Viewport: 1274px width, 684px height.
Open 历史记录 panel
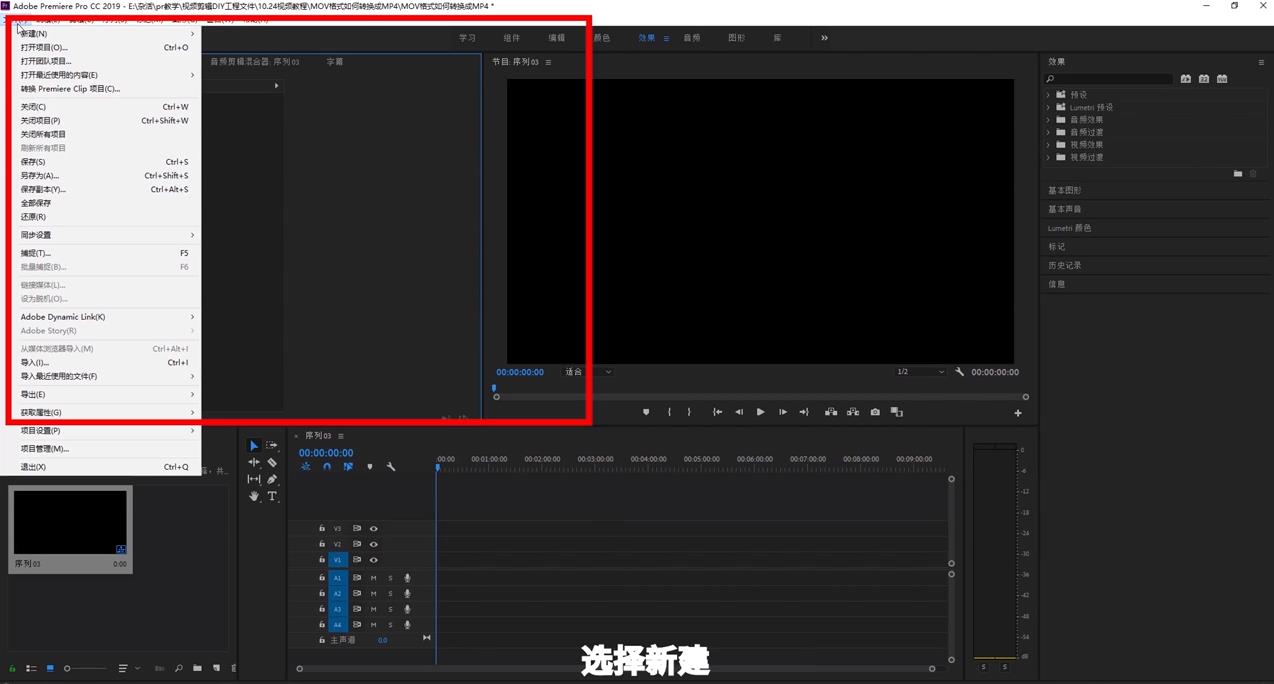pyautogui.click(x=1065, y=265)
